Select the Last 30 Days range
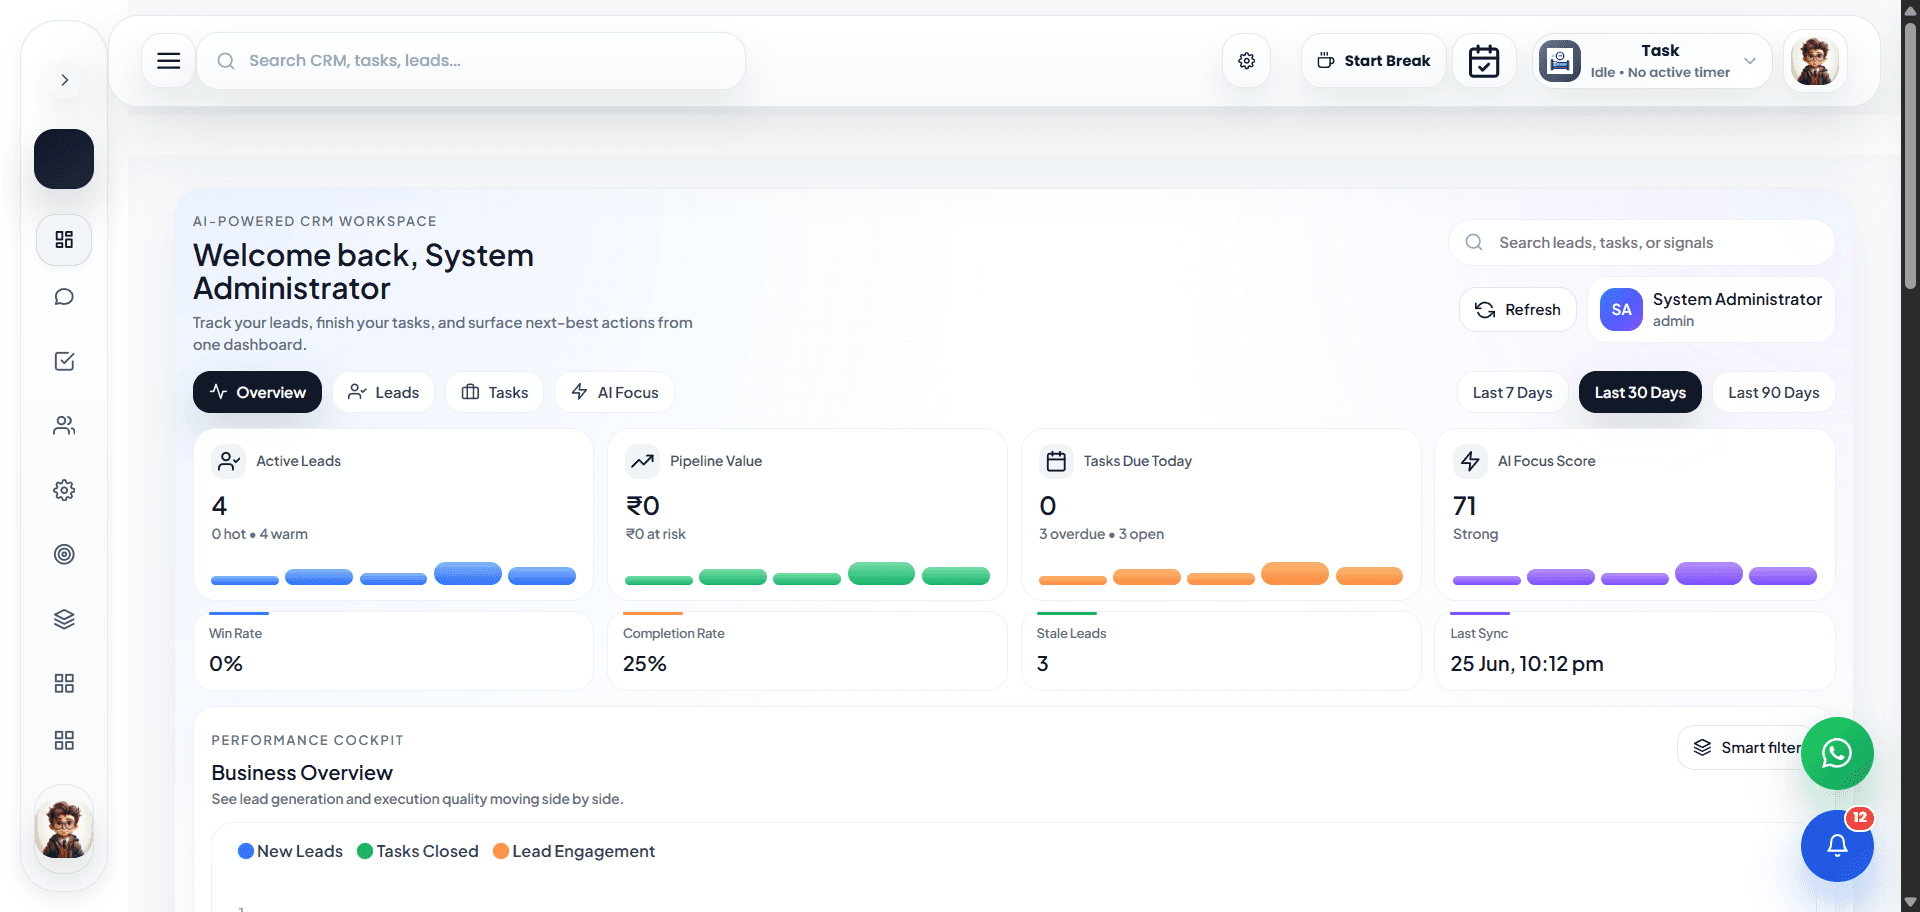This screenshot has width=1920, height=912. point(1640,392)
